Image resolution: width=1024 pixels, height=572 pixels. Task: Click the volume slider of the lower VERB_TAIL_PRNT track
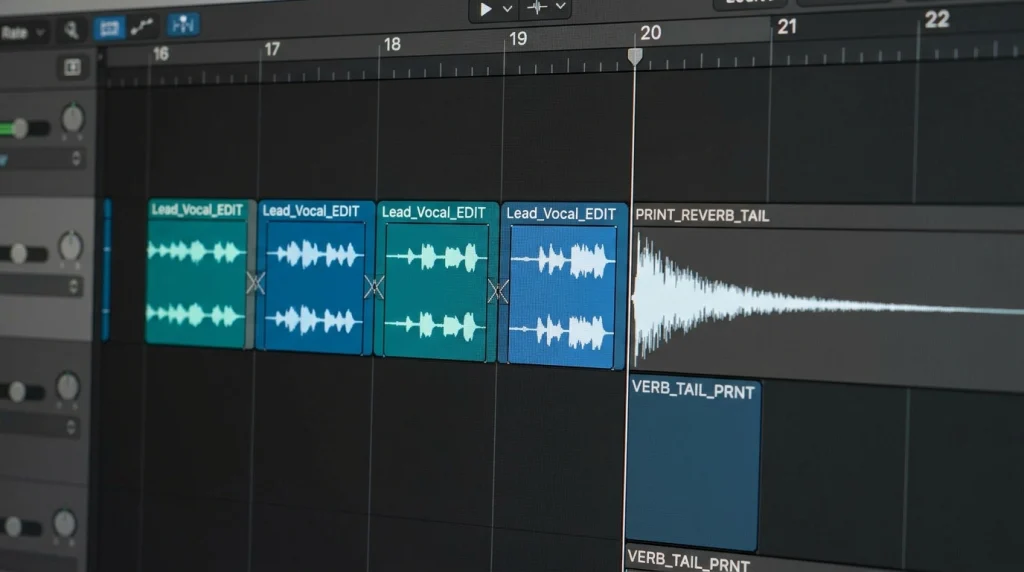coord(20,526)
